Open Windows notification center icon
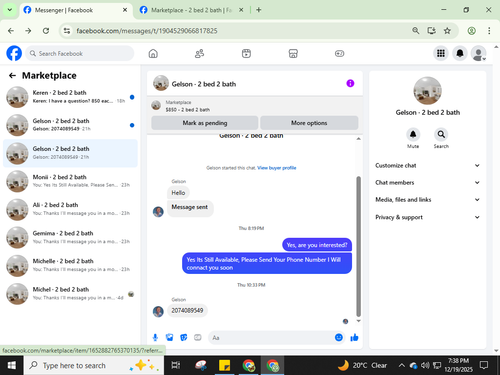Screen dimensions: 500x375 484,365
